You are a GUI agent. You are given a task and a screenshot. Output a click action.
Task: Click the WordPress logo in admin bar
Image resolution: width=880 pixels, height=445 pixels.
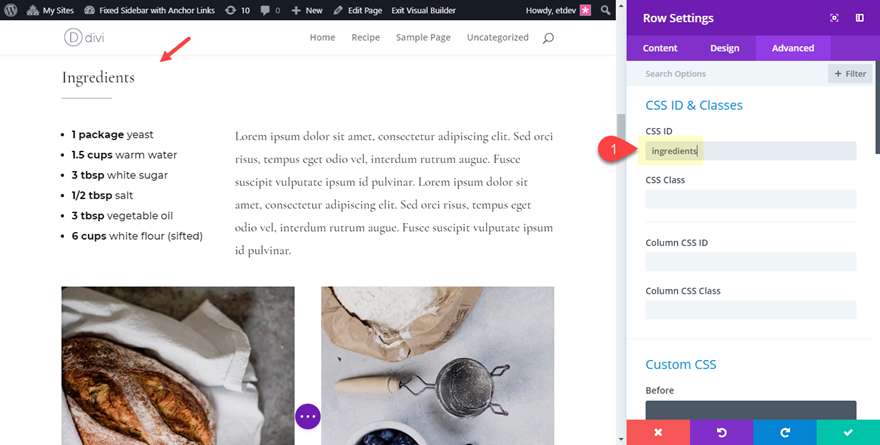(x=13, y=10)
